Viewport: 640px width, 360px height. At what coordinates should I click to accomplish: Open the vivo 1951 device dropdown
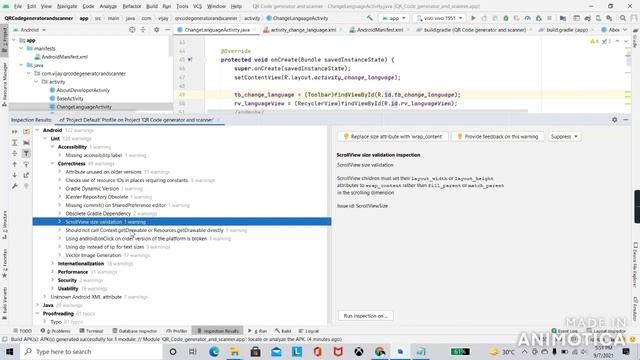pyautogui.click(x=439, y=18)
